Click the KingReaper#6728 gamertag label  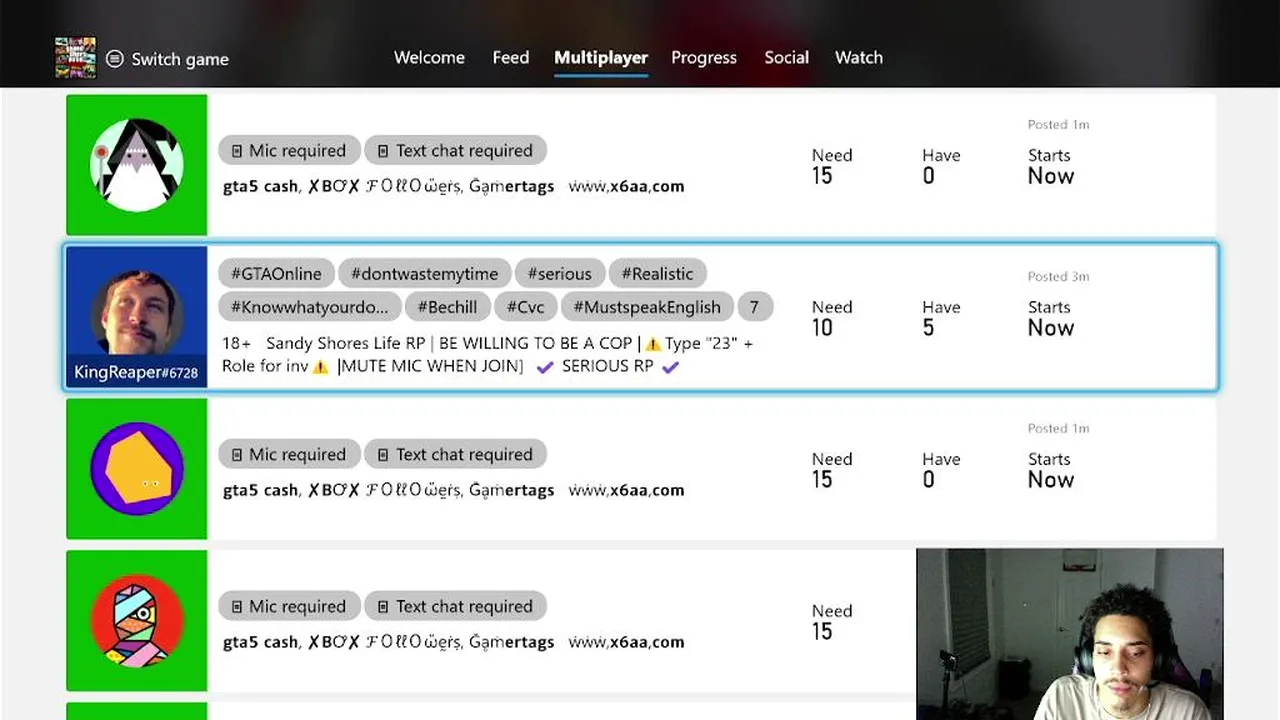click(x=136, y=373)
